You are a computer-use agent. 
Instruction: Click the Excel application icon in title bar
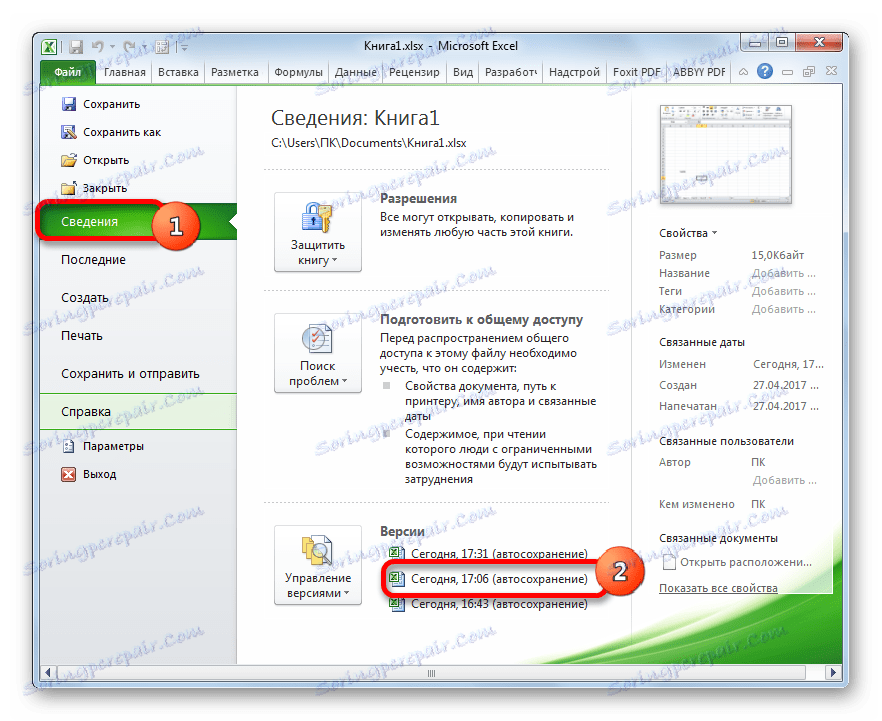click(x=50, y=47)
